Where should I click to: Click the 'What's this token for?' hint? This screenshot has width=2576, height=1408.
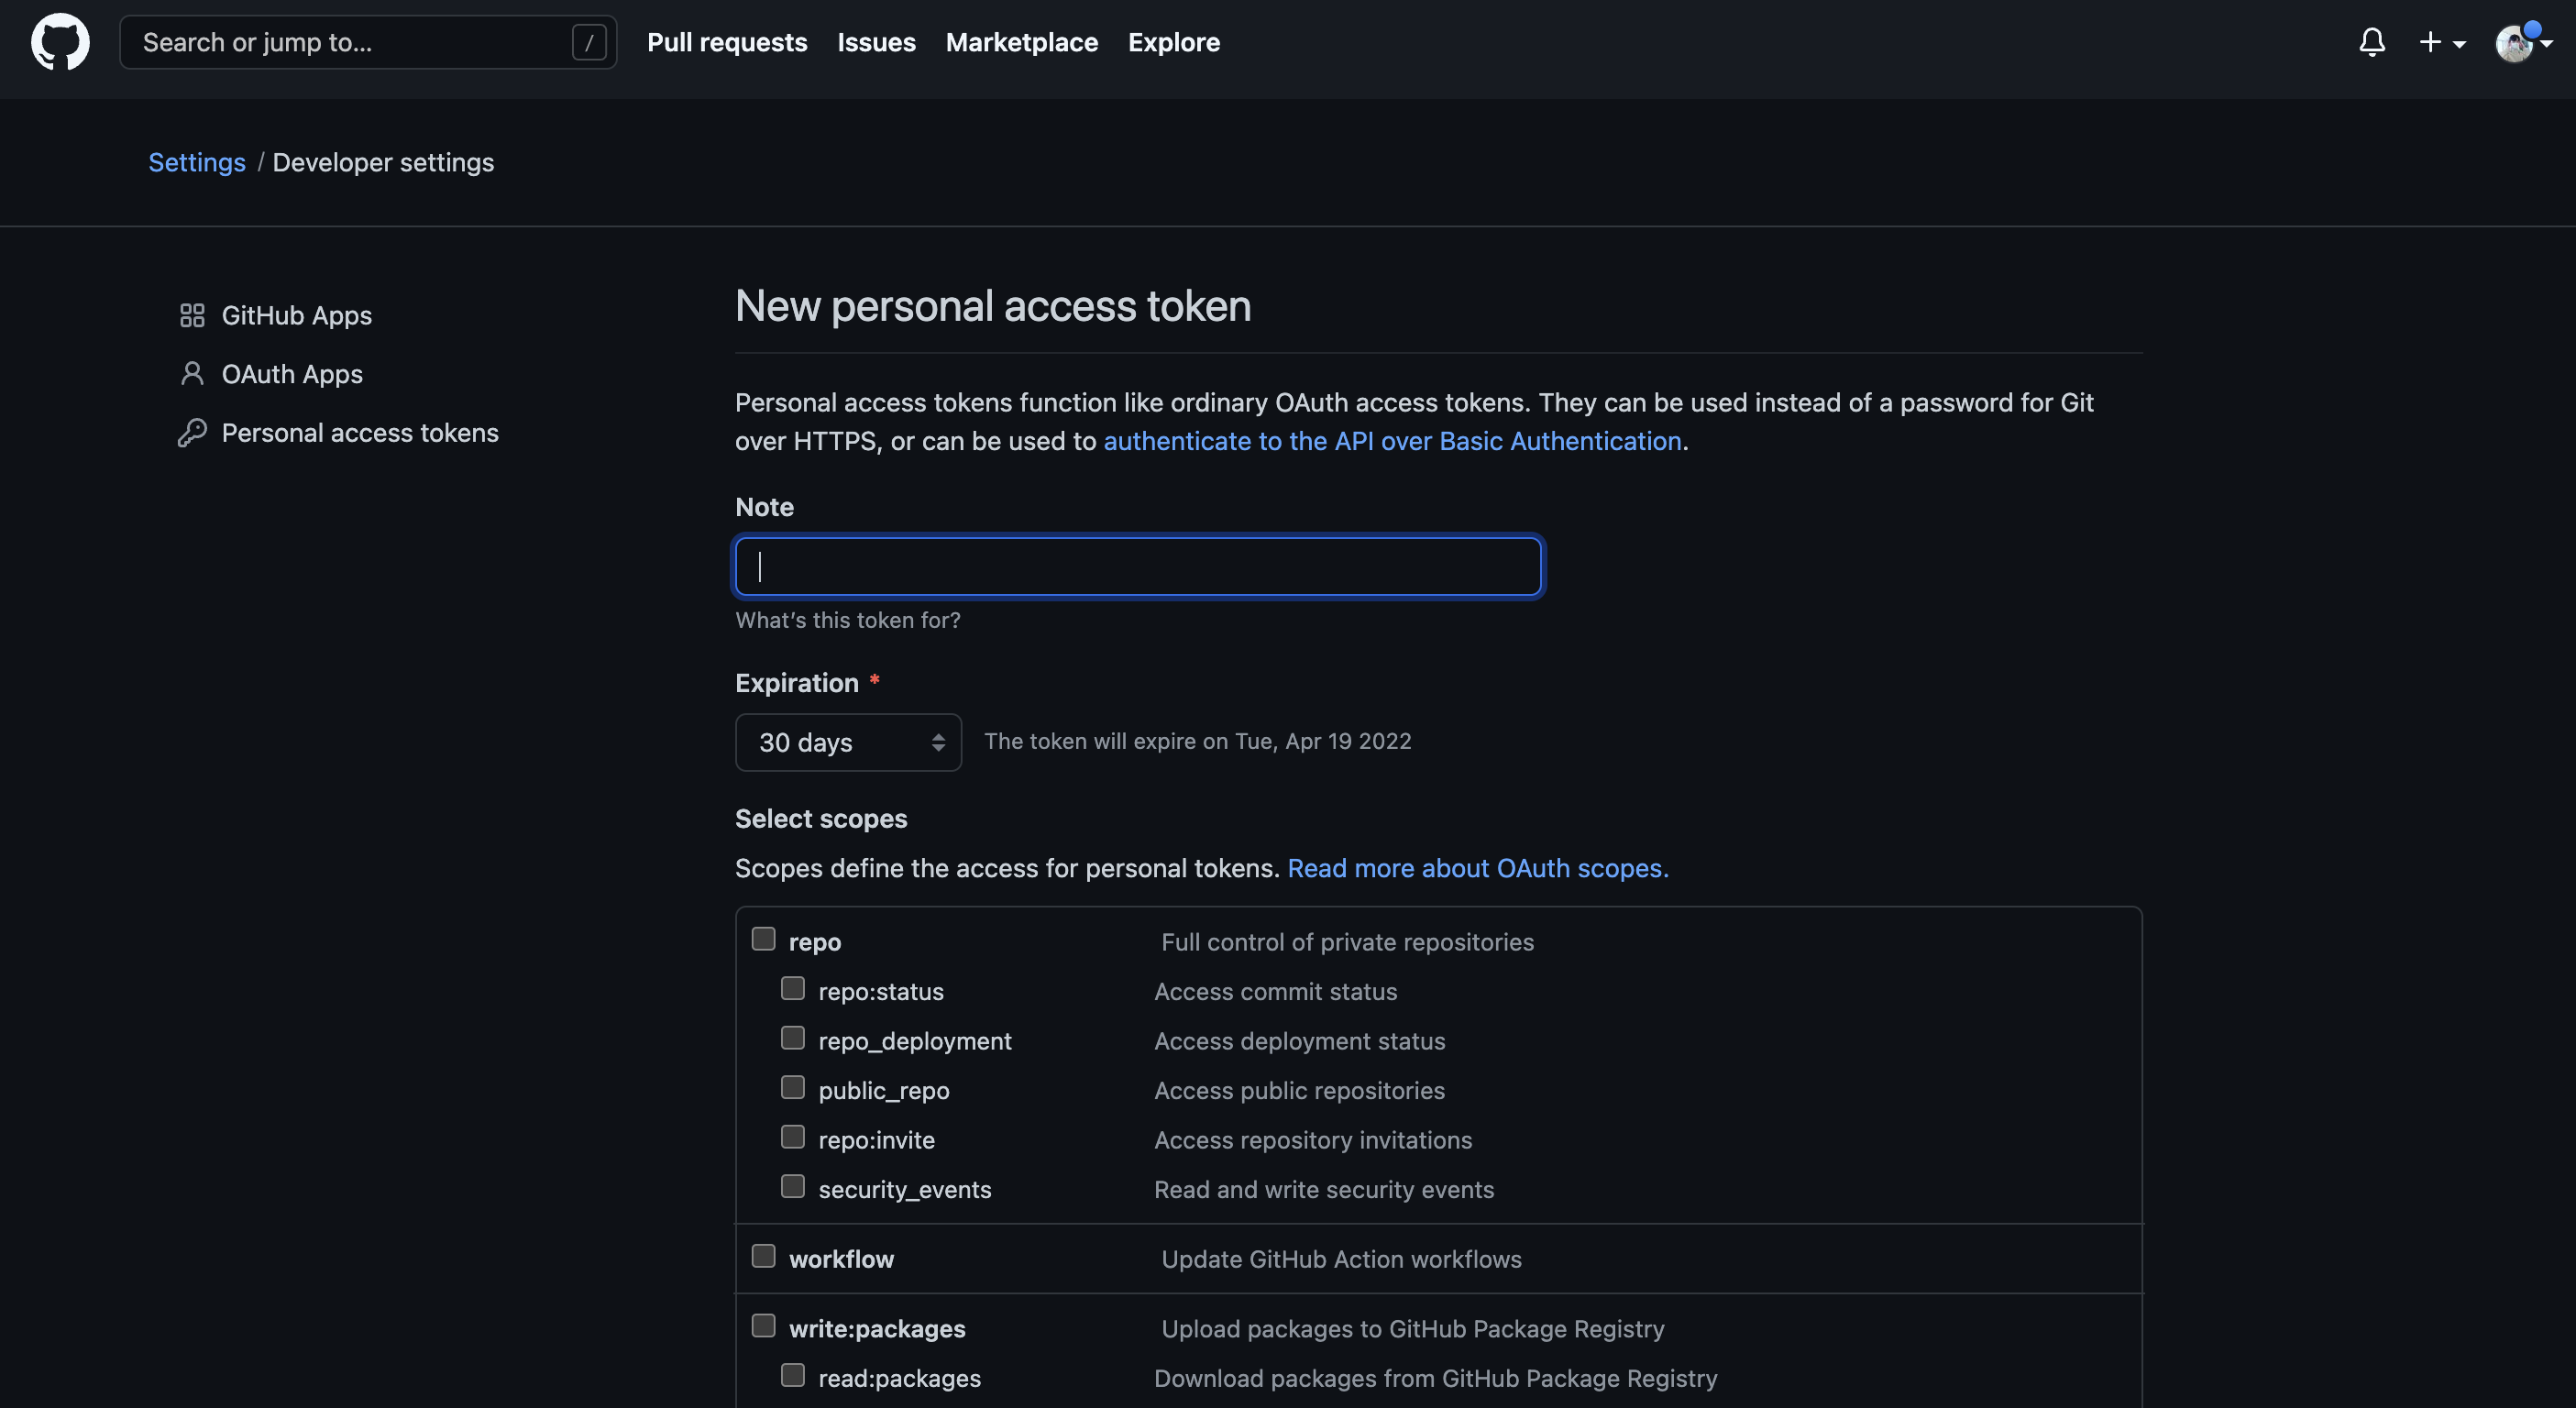click(848, 620)
